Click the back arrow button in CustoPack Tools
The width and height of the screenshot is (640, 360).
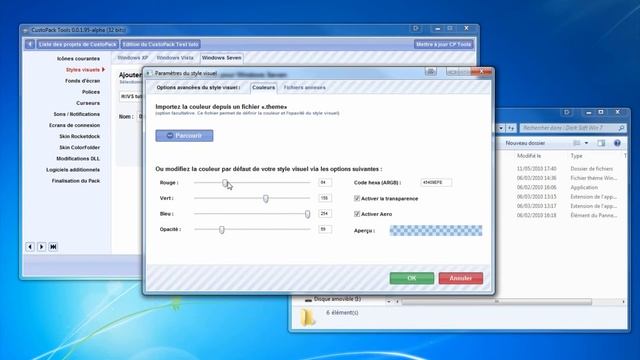[x=30, y=44]
